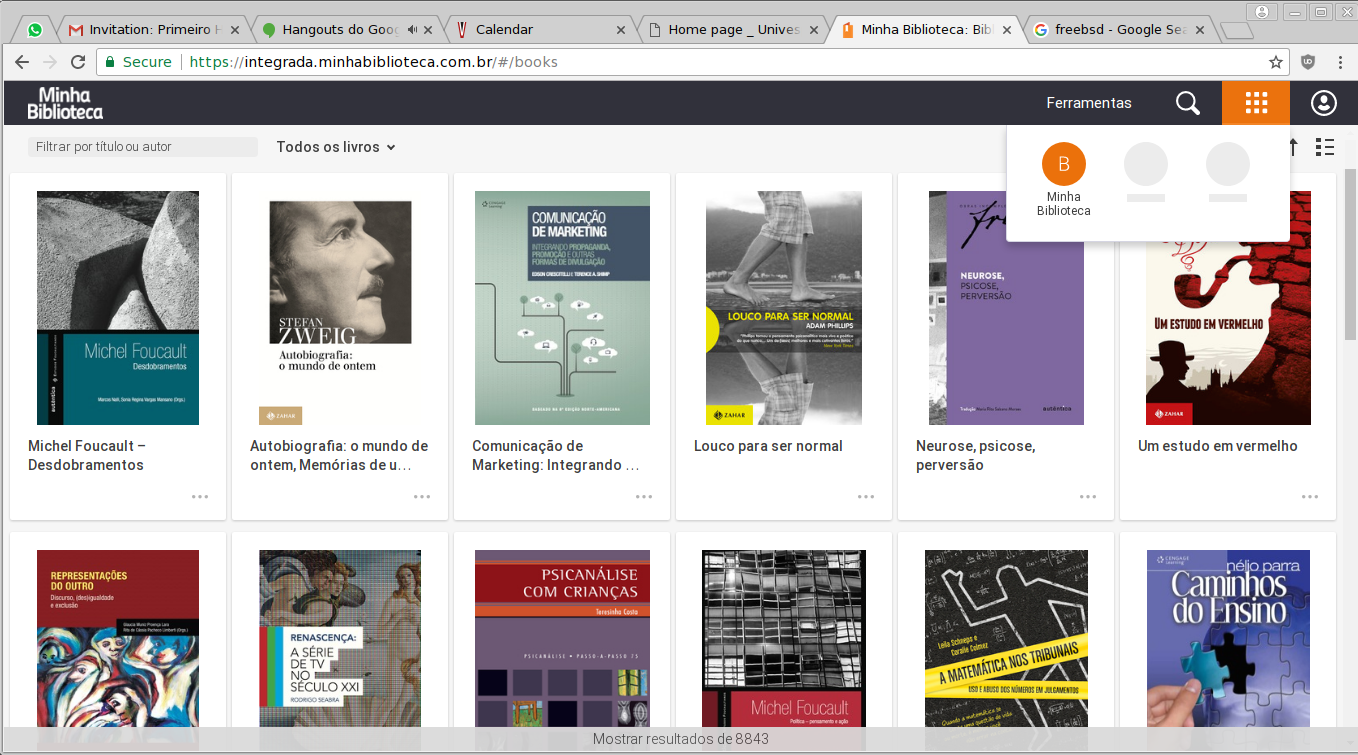
Task: Switch to the Calendar tab
Action: pyautogui.click(x=540, y=30)
